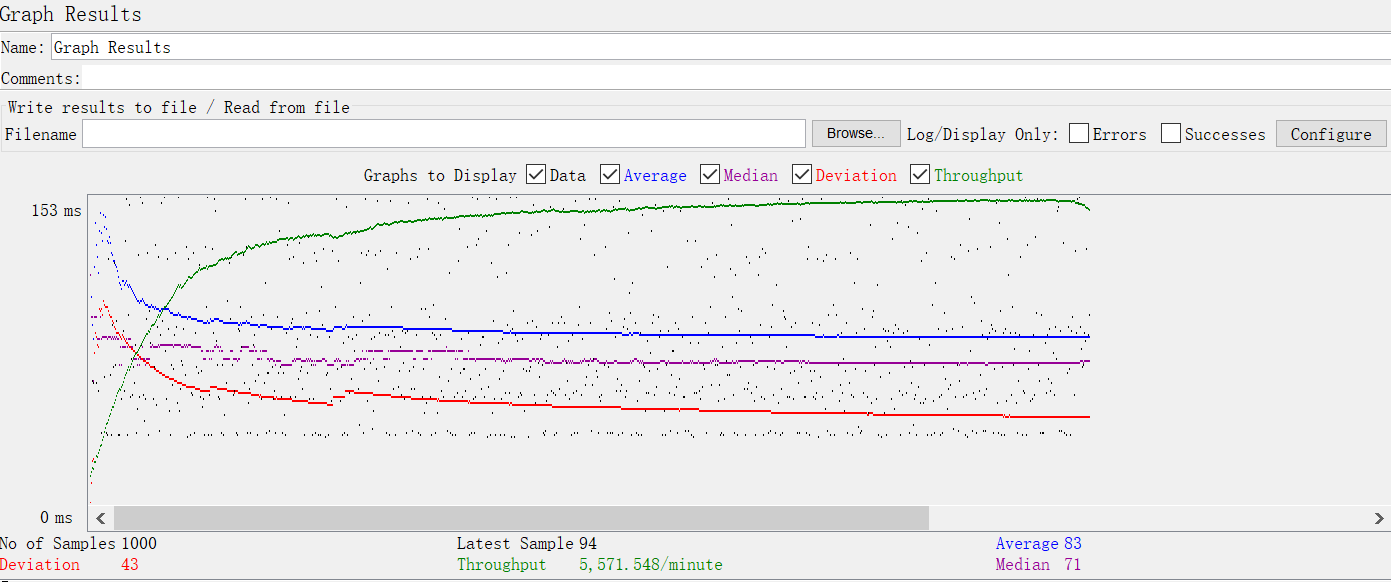Disable the purple Median display checkbox
Screen dimensions: 1391x582
click(x=710, y=175)
